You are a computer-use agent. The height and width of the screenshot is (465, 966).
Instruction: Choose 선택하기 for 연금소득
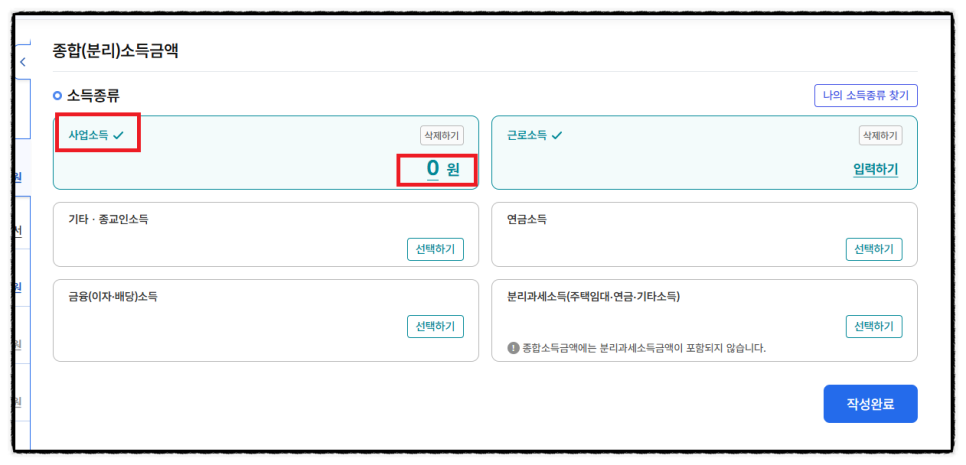click(x=874, y=249)
